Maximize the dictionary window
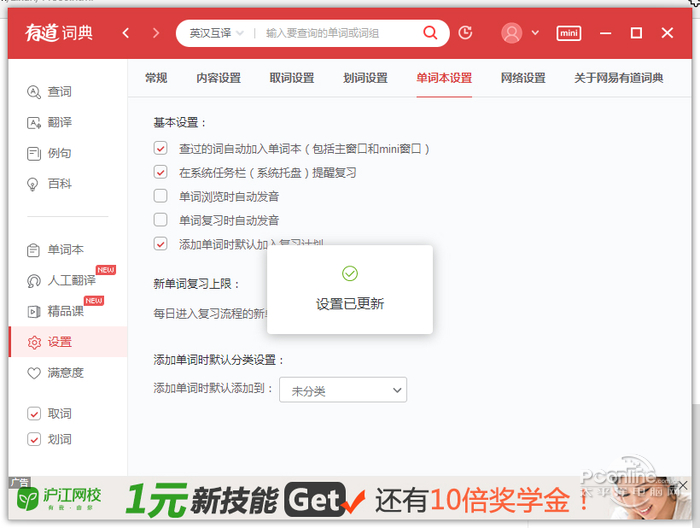 (x=636, y=33)
